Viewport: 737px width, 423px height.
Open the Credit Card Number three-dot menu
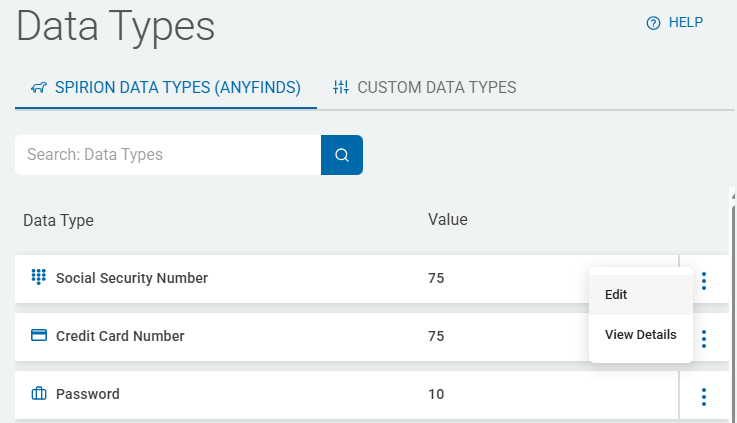coord(704,338)
